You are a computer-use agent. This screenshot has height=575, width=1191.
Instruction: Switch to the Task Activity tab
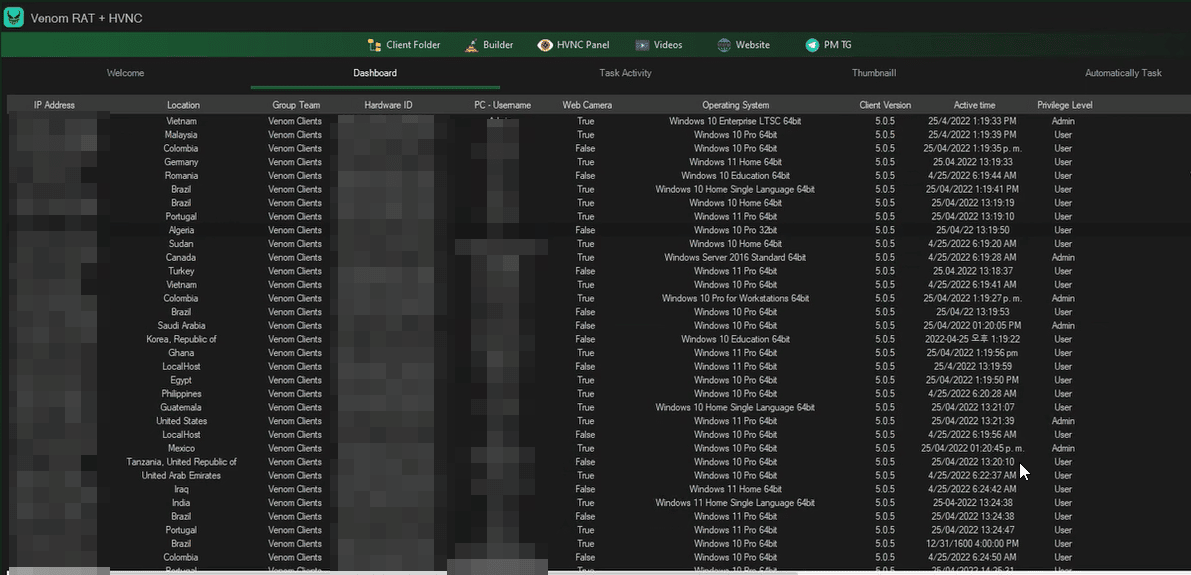click(625, 73)
